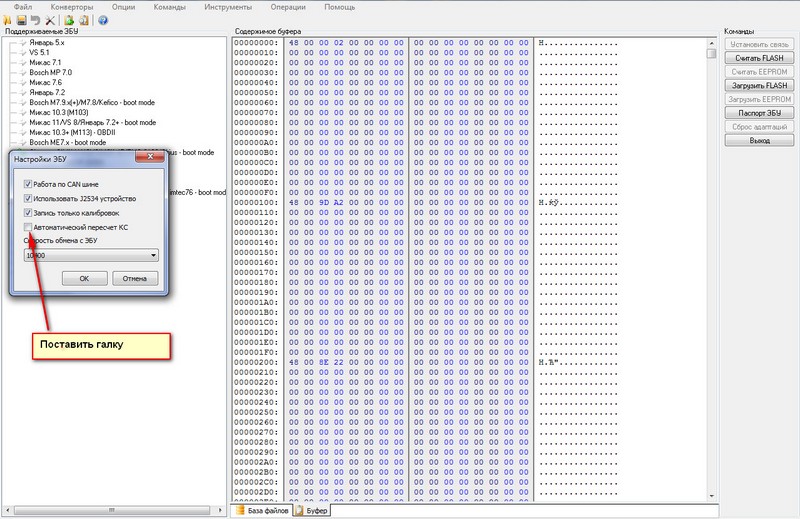Viewport: 800px width, 519px height.
Task: Click the undo arrow toolbar icon
Action: [x=36, y=20]
